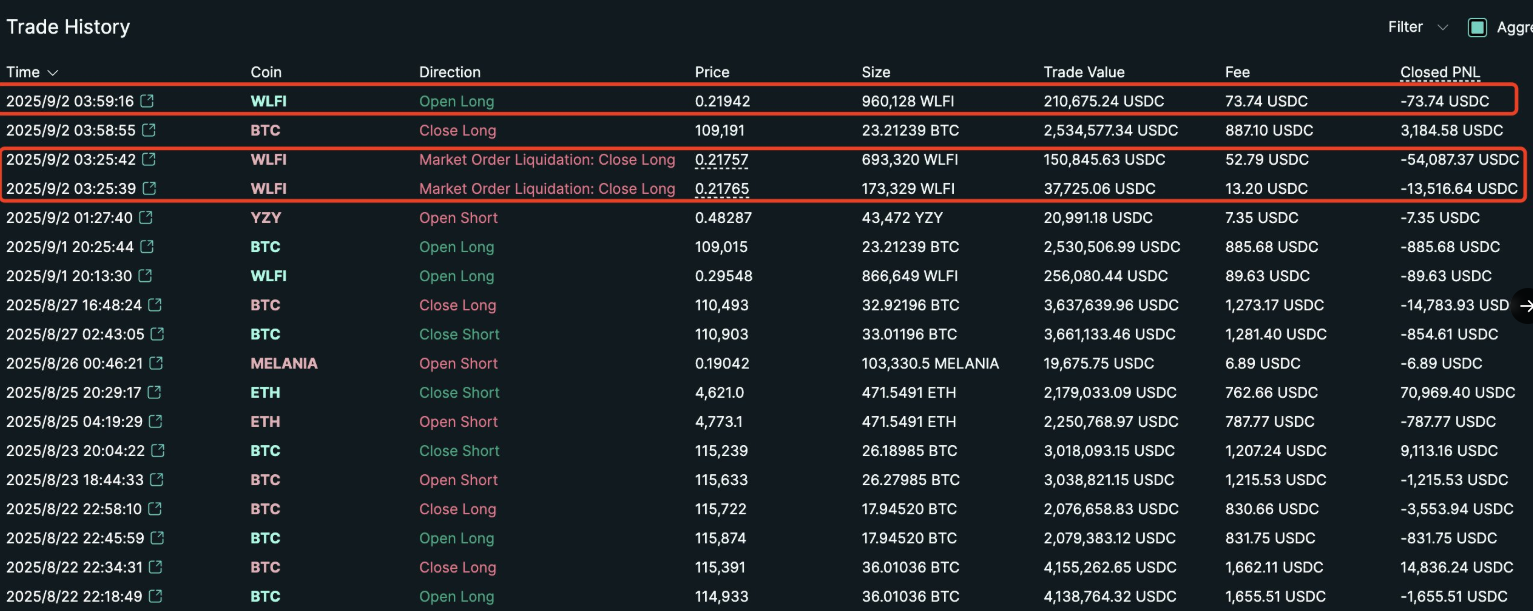Viewport: 1533px width, 611px height.
Task: Click liquidation price 0.21765
Action: [x=721, y=189]
